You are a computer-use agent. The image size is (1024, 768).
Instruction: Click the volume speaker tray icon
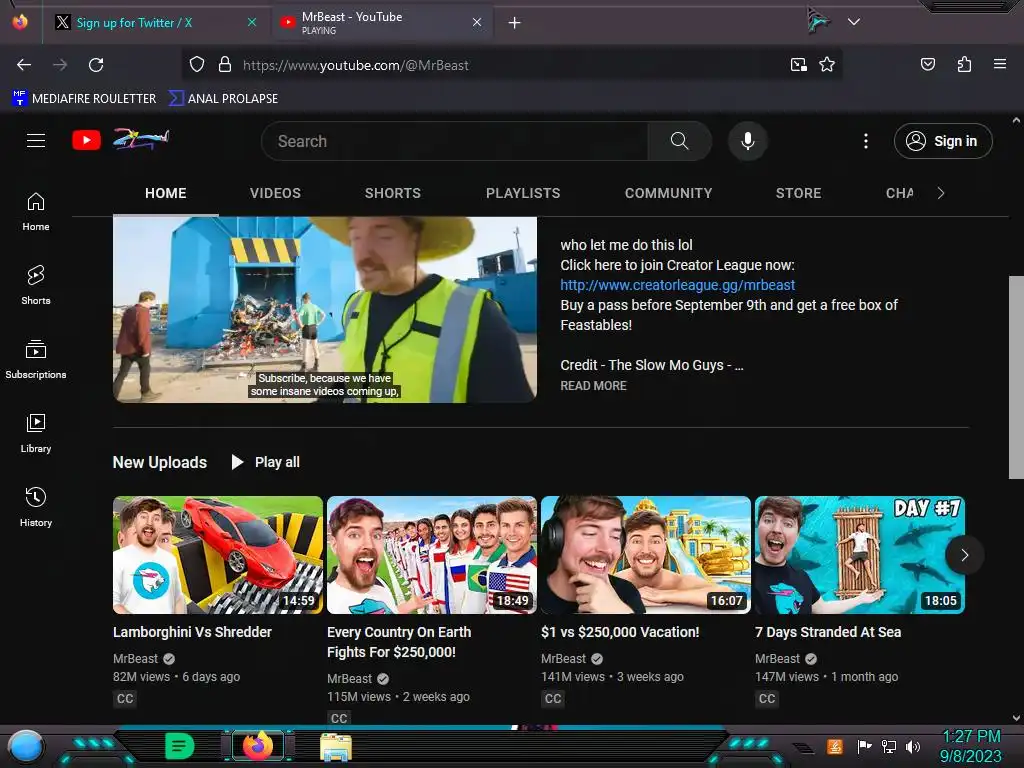912,746
